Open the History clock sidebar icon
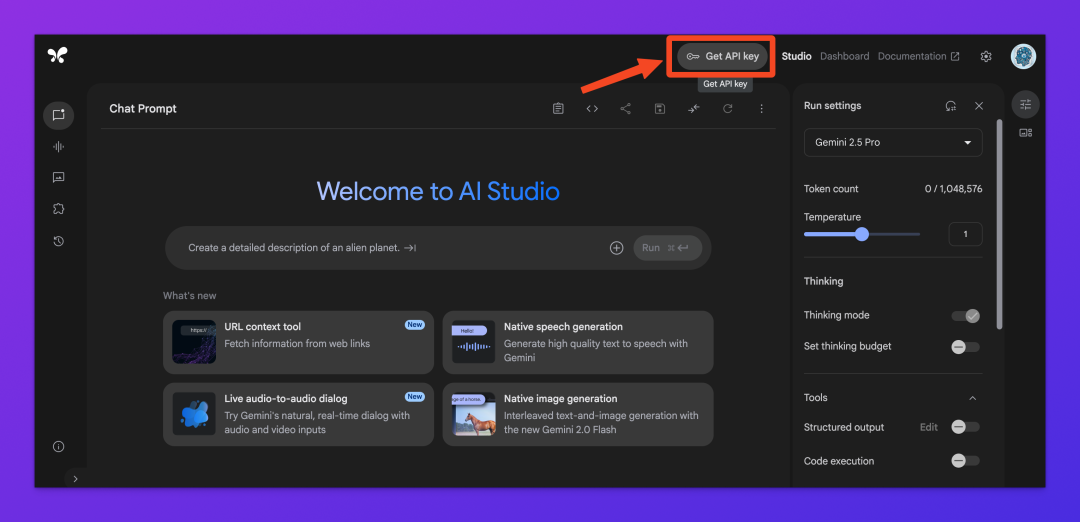This screenshot has height=522, width=1080. (59, 241)
